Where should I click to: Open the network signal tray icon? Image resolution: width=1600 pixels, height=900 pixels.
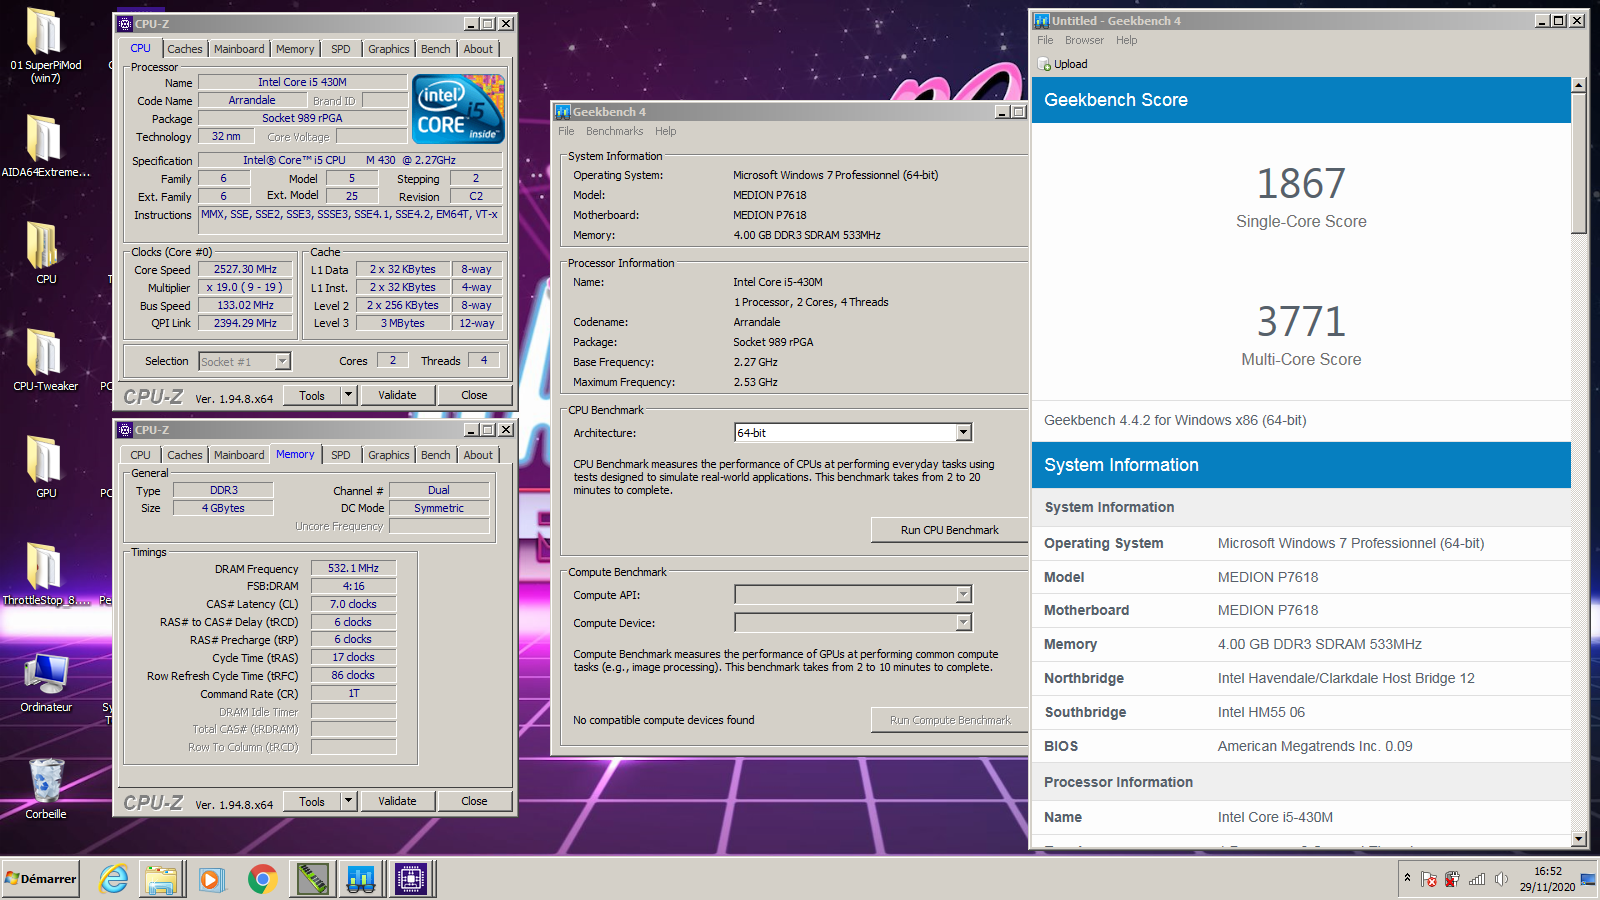click(1477, 879)
